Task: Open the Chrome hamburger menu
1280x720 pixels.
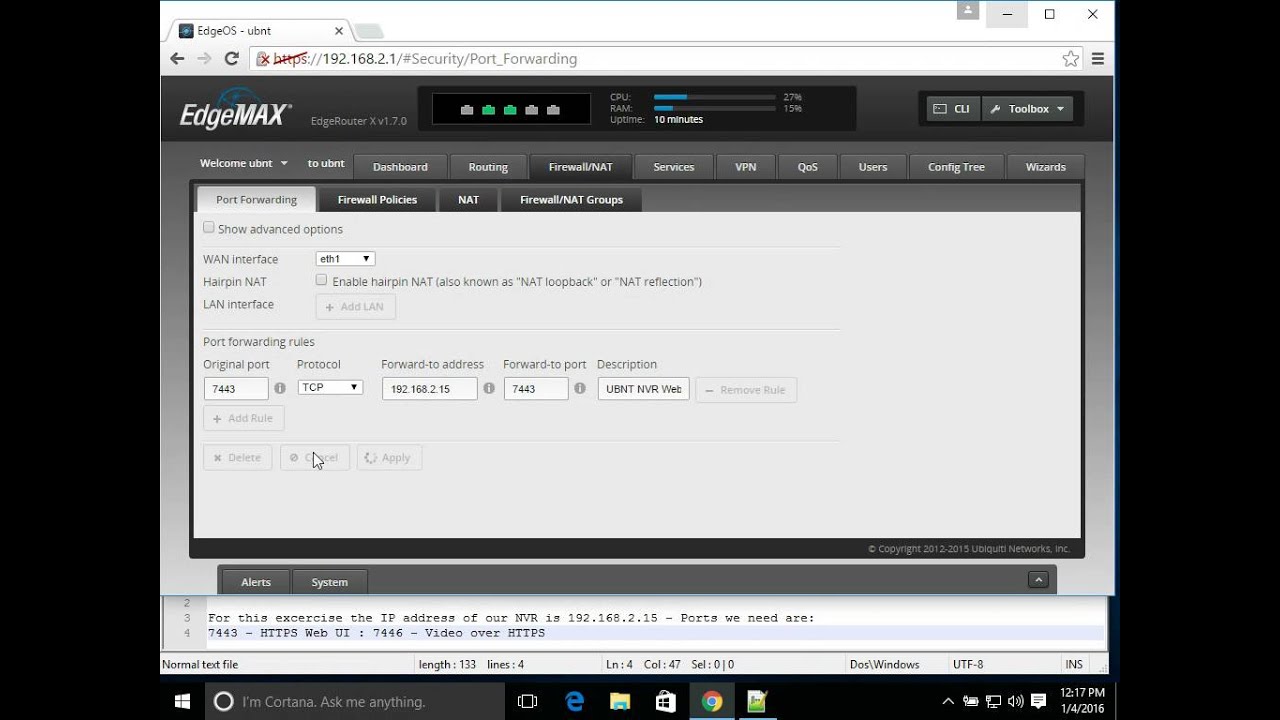Action: pos(1097,59)
